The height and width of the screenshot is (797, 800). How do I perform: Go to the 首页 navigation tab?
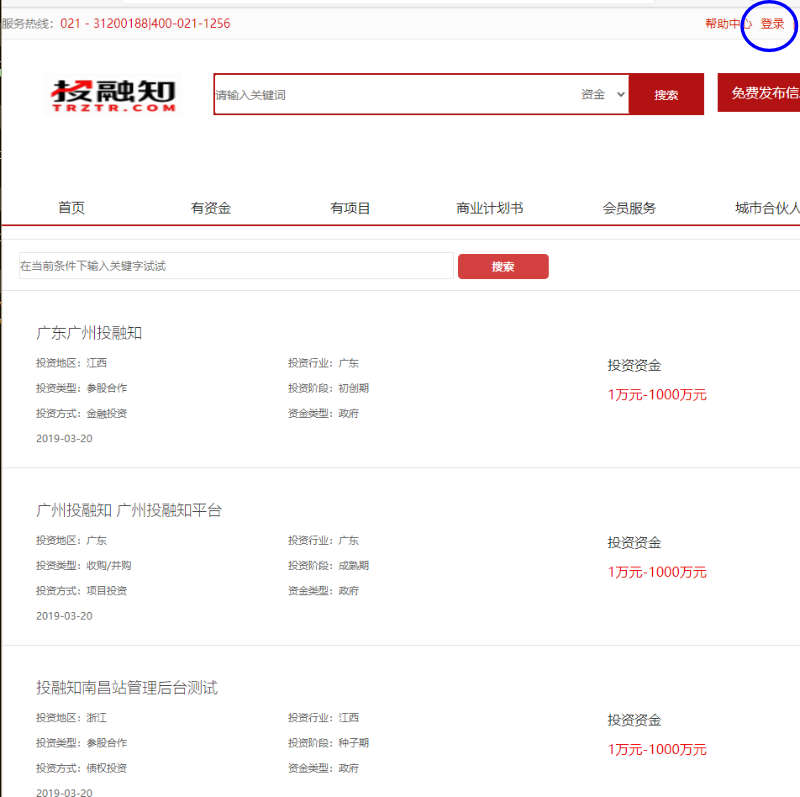(71, 208)
